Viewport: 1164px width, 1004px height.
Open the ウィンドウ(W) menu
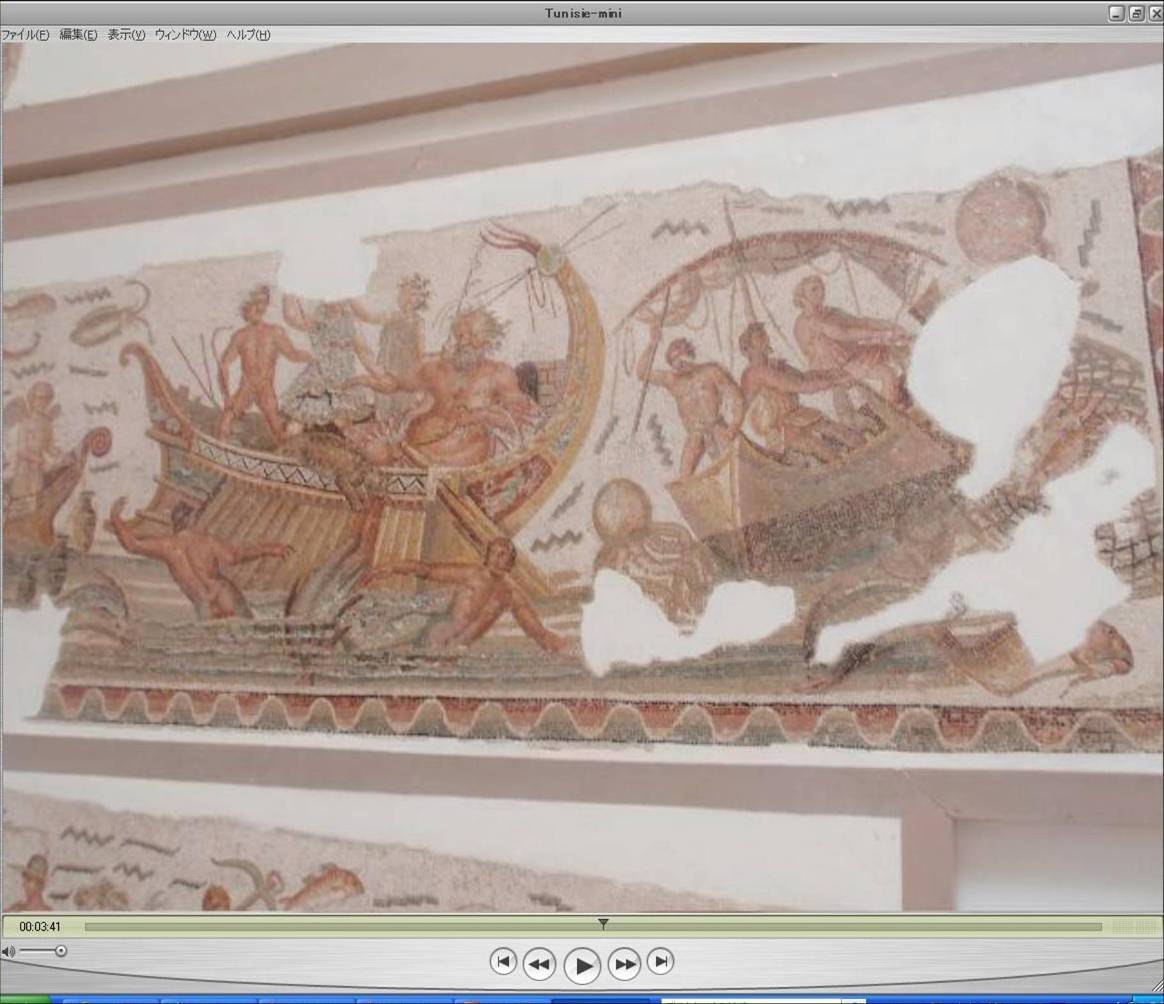(186, 34)
